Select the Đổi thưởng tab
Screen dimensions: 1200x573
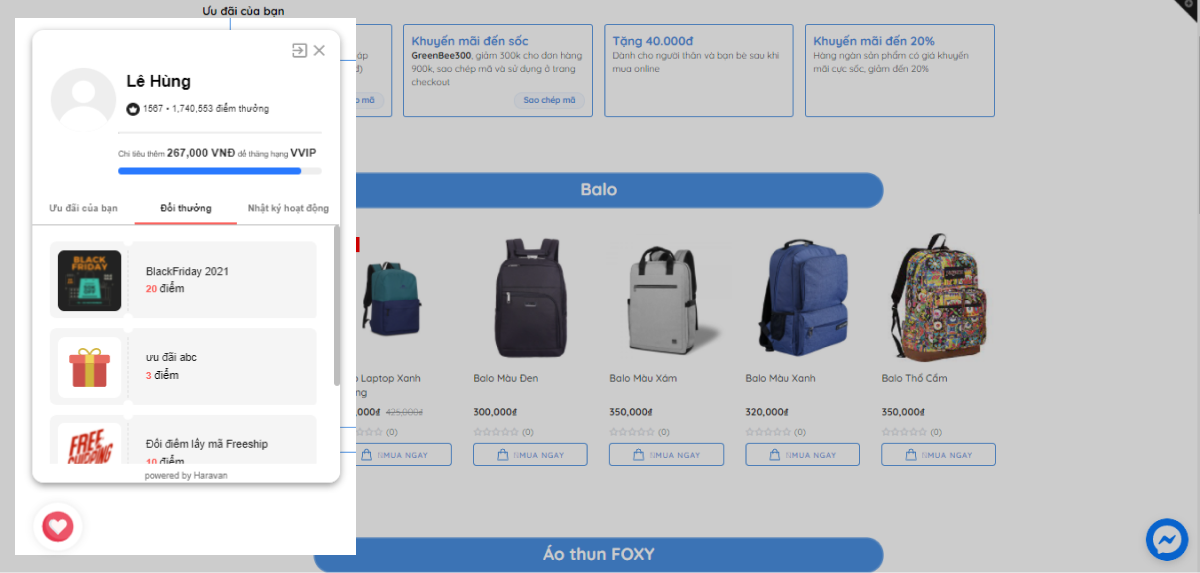click(x=186, y=208)
